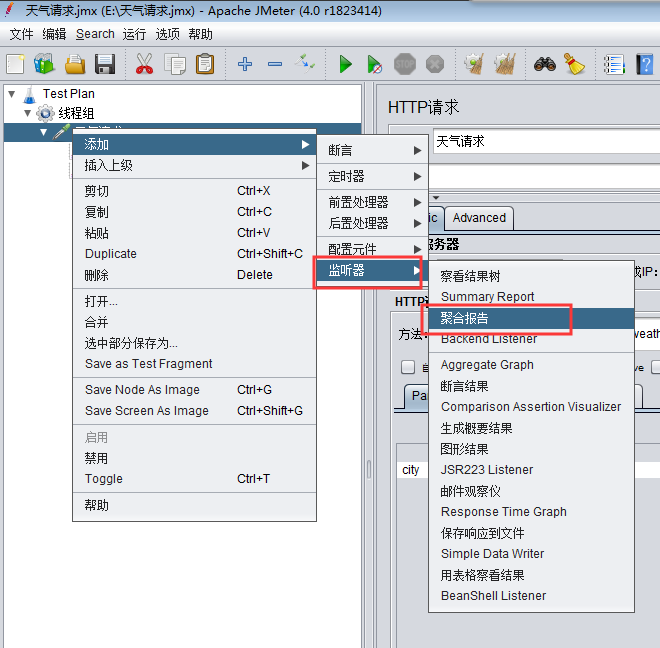
Task: Choose Summary Report listener
Action: (x=531, y=297)
